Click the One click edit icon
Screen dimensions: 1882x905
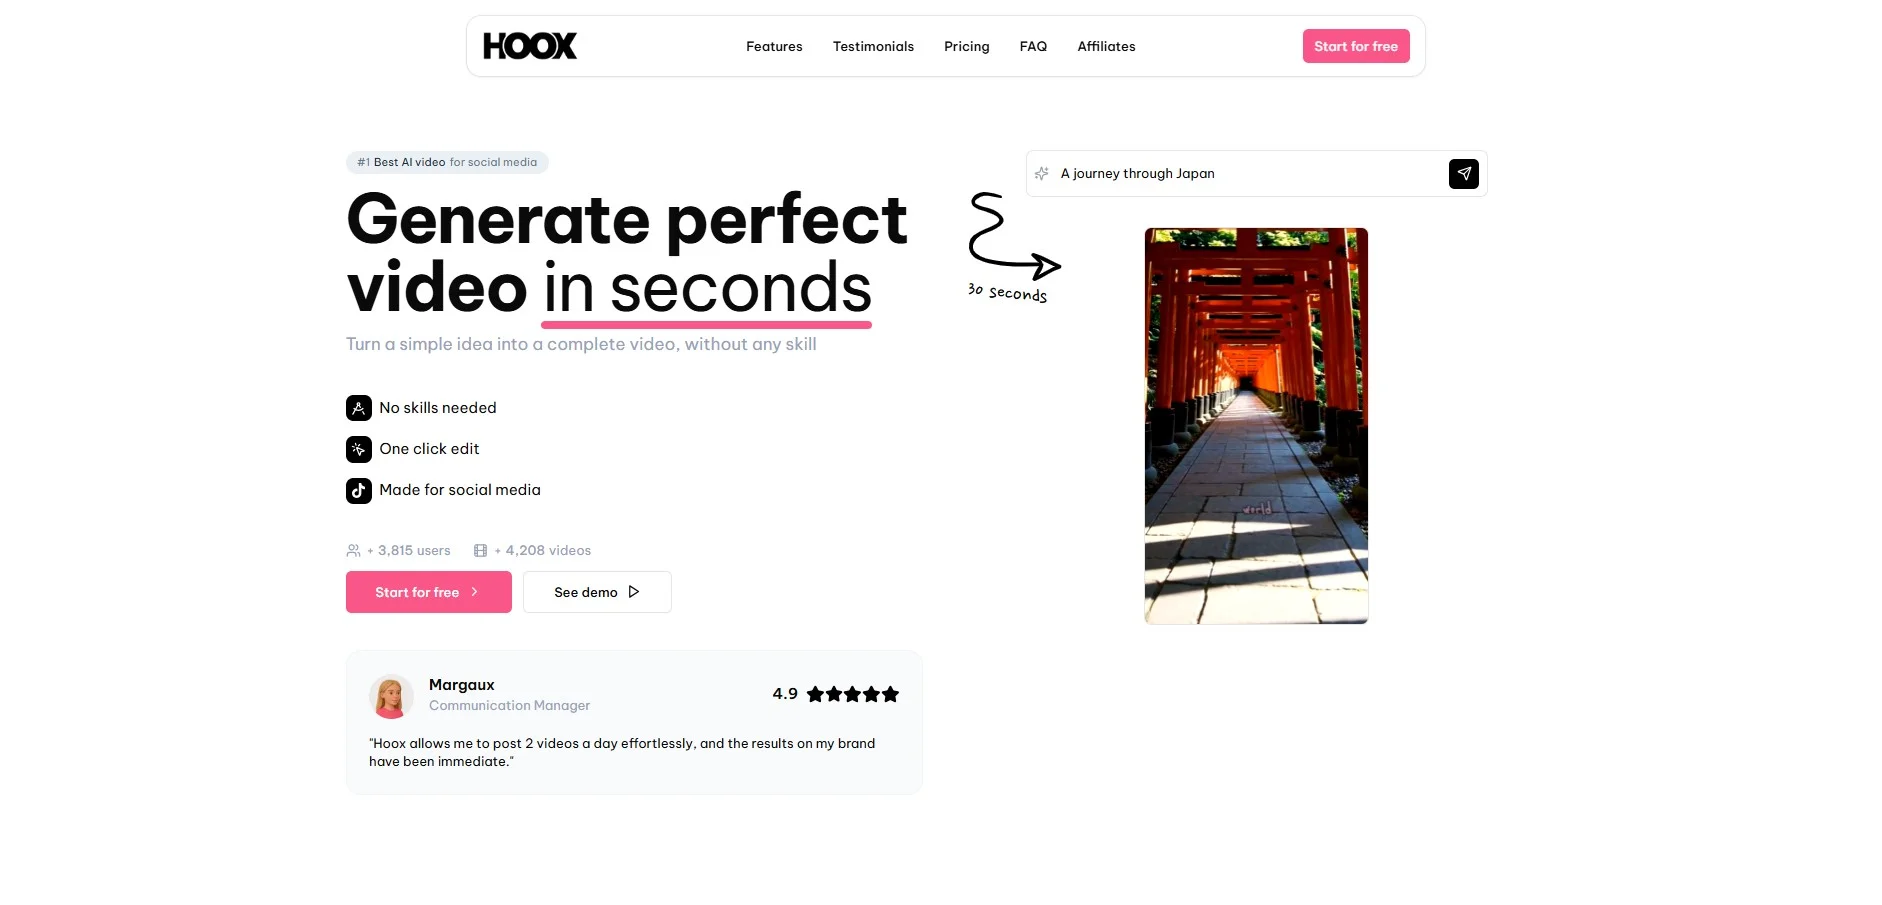coord(359,449)
